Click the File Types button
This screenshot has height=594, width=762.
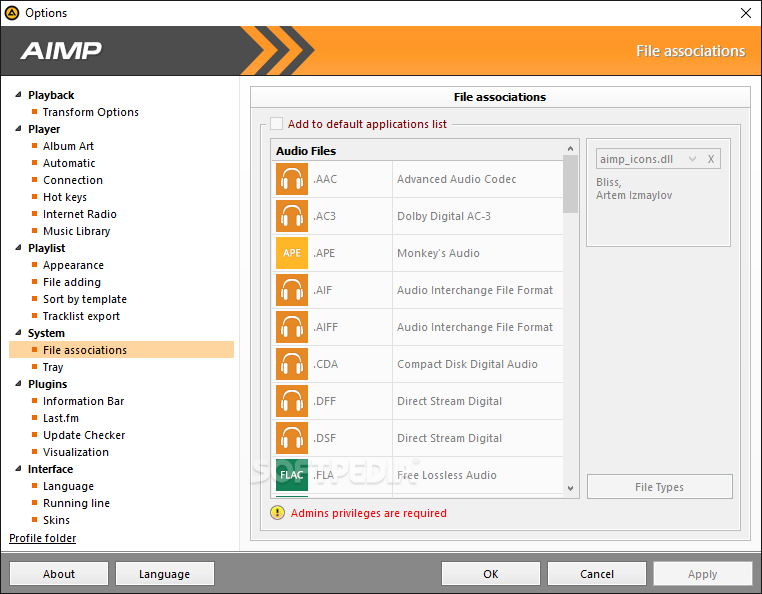click(659, 487)
